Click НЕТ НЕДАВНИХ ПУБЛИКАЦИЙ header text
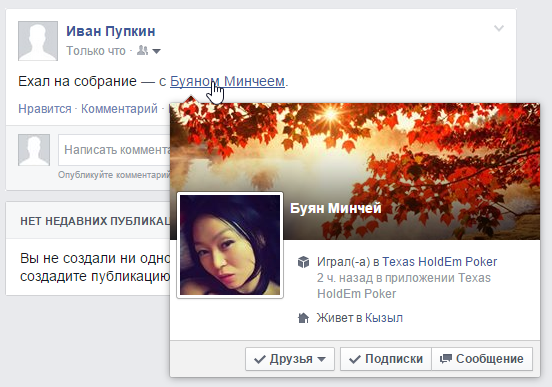Image resolution: width=552 pixels, height=387 pixels. point(95,221)
